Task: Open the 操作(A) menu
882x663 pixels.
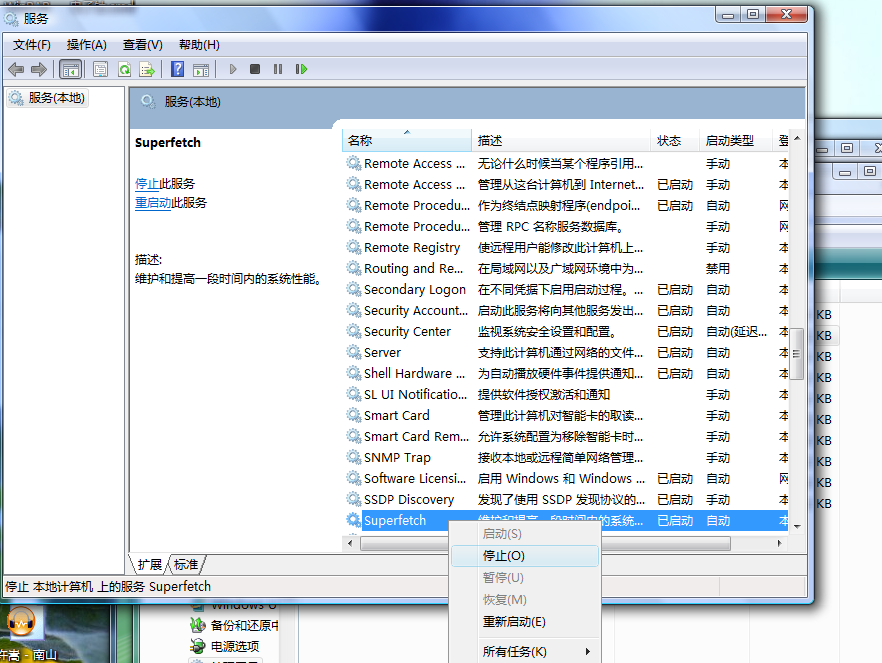Action: pyautogui.click(x=86, y=45)
